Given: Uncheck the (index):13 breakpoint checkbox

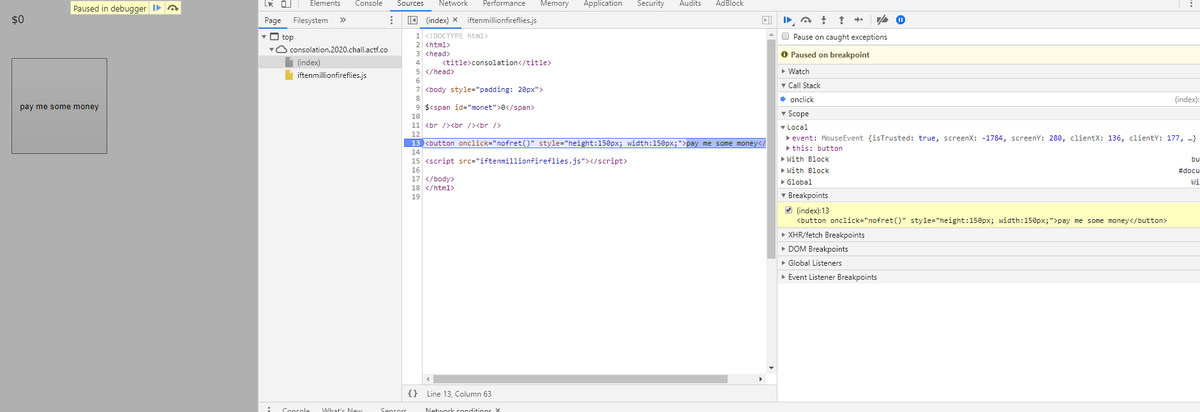Looking at the screenshot, I should click(788, 210).
